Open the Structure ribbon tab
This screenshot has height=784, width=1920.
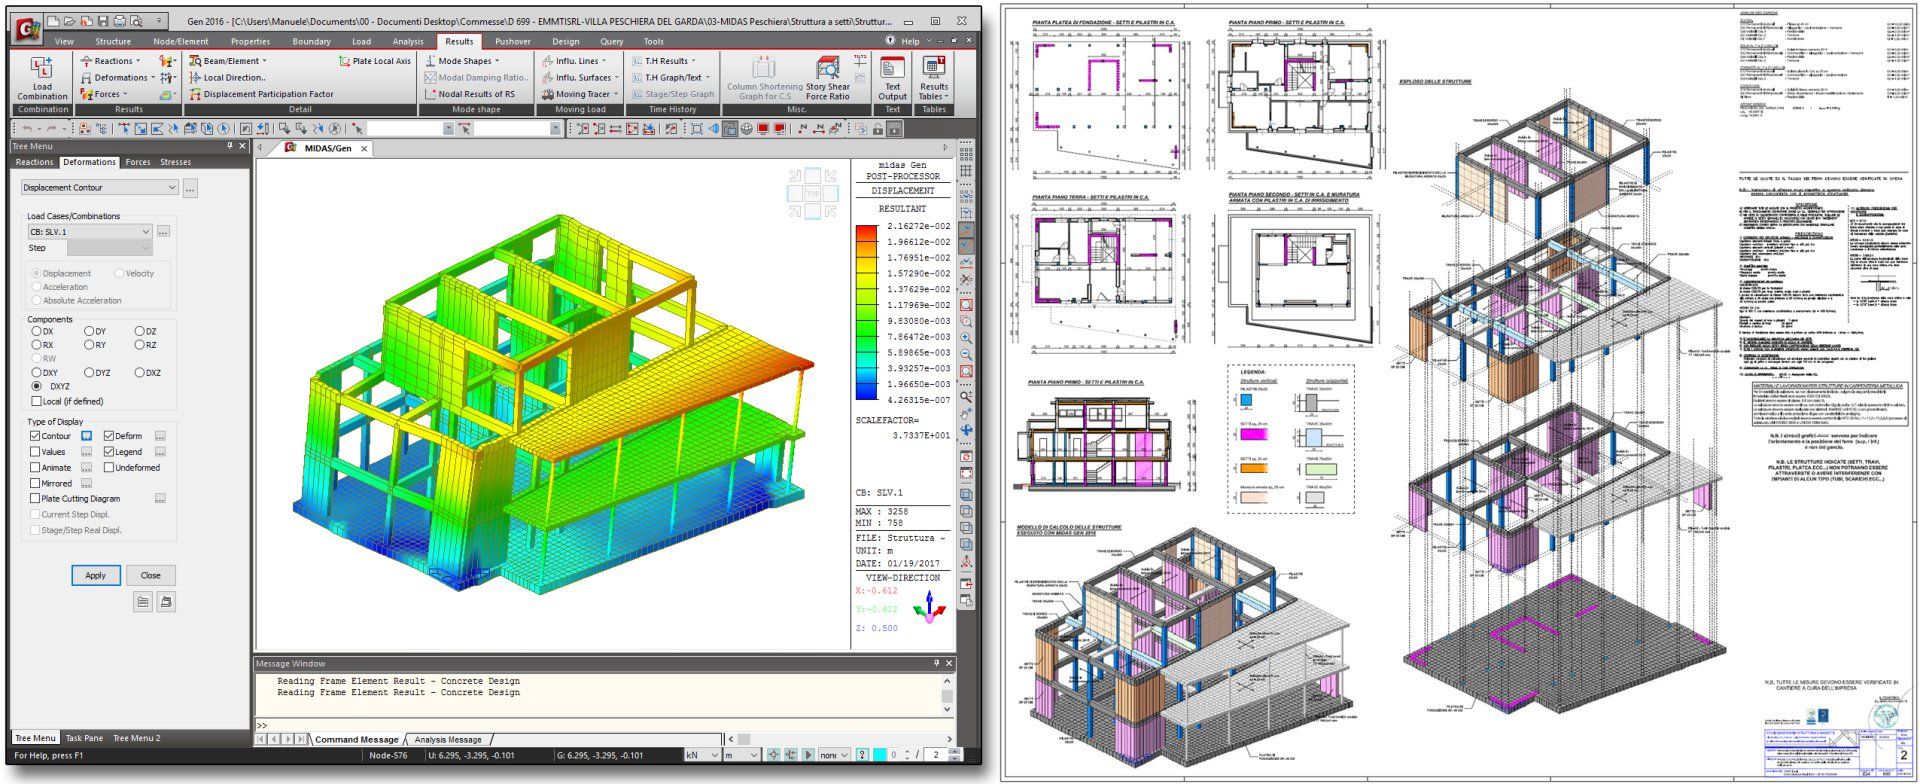point(113,41)
